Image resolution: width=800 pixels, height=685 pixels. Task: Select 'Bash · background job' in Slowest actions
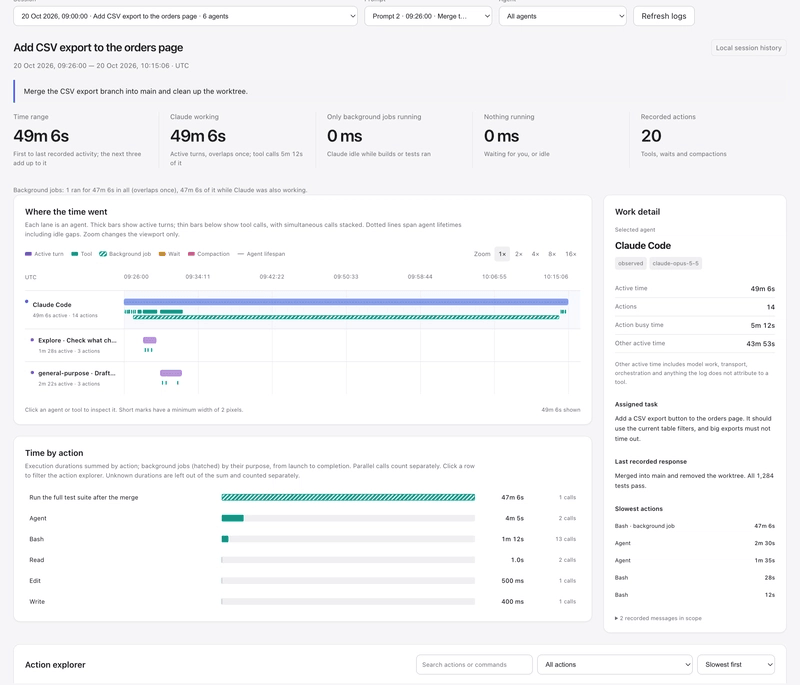(x=695, y=526)
